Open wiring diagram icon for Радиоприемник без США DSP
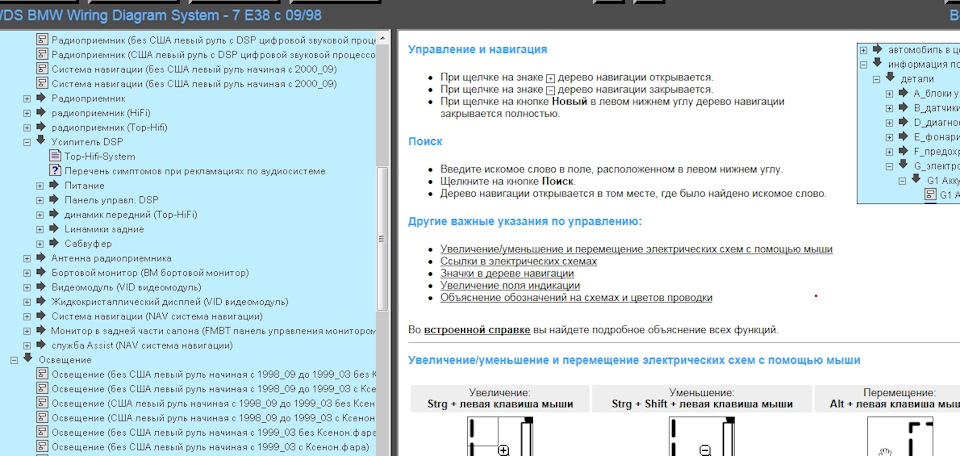This screenshot has width=960, height=456. click(x=42, y=40)
